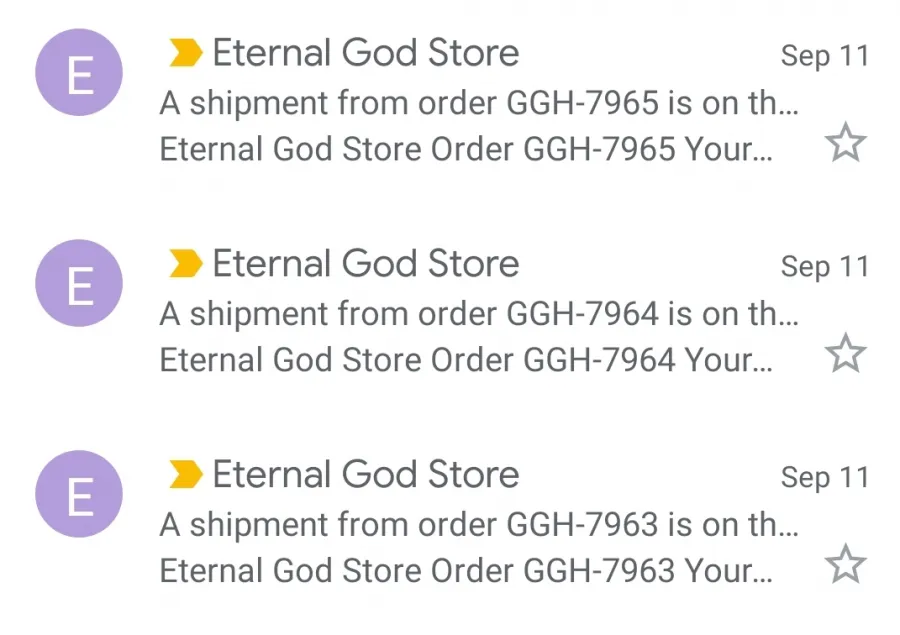Image resolution: width=900 pixels, height=635 pixels.
Task: Click the preview text of GGH-7965 email
Action: [466, 149]
